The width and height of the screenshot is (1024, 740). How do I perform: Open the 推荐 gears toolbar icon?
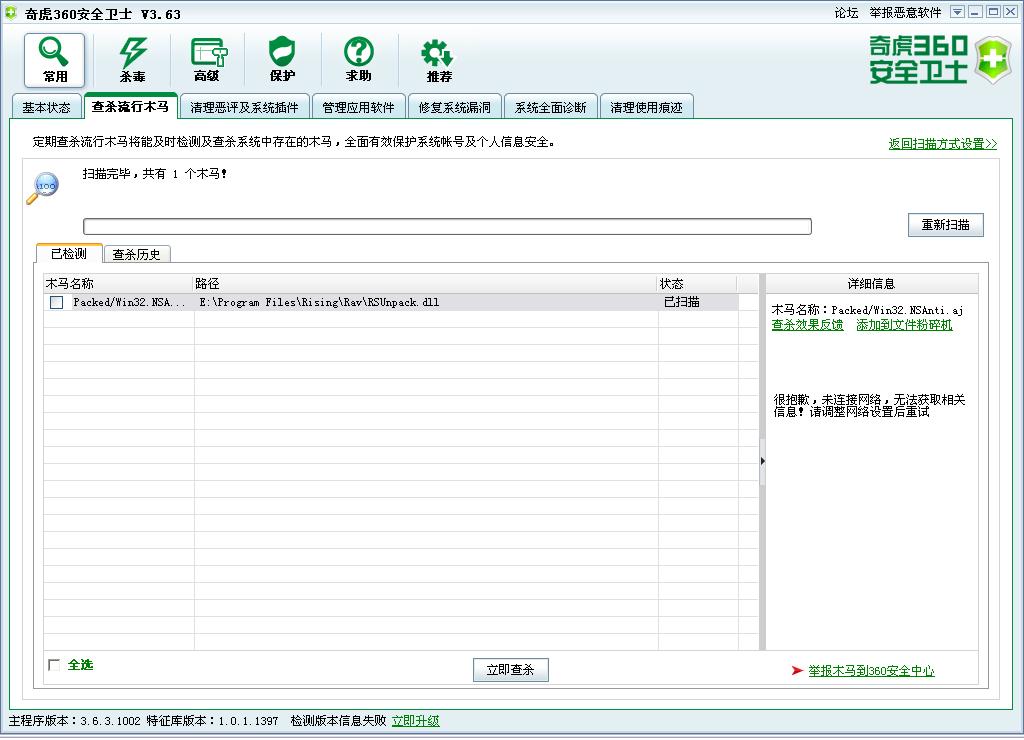click(x=439, y=60)
